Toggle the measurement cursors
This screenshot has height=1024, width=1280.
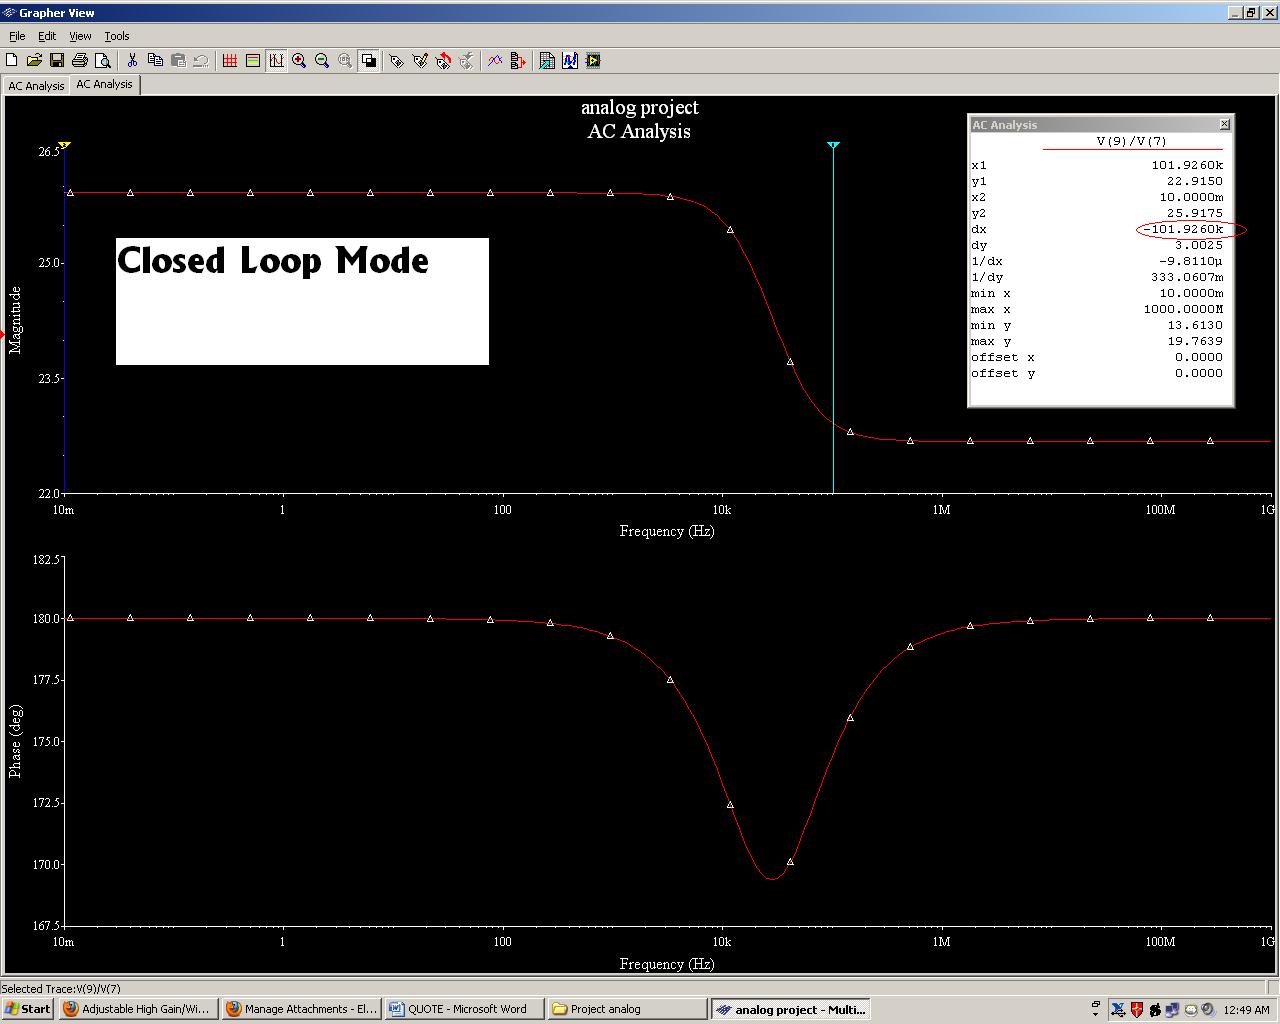click(x=276, y=61)
